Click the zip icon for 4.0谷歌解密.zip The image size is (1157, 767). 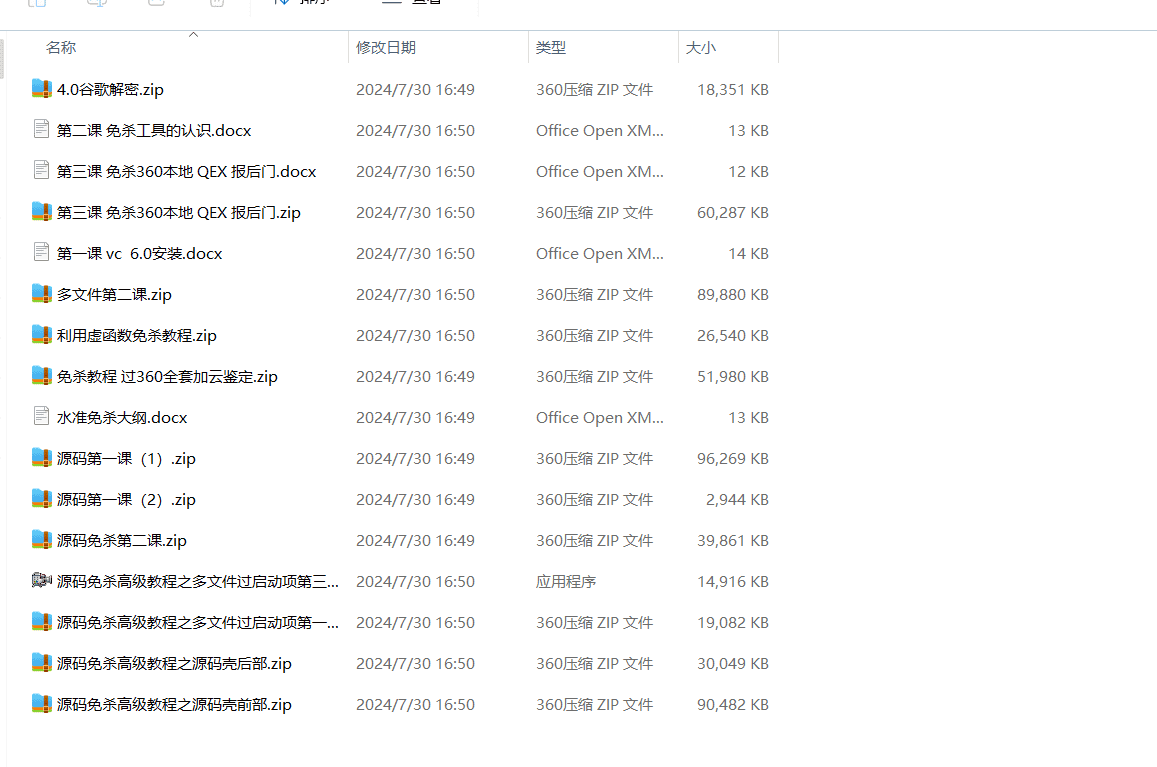click(x=41, y=89)
